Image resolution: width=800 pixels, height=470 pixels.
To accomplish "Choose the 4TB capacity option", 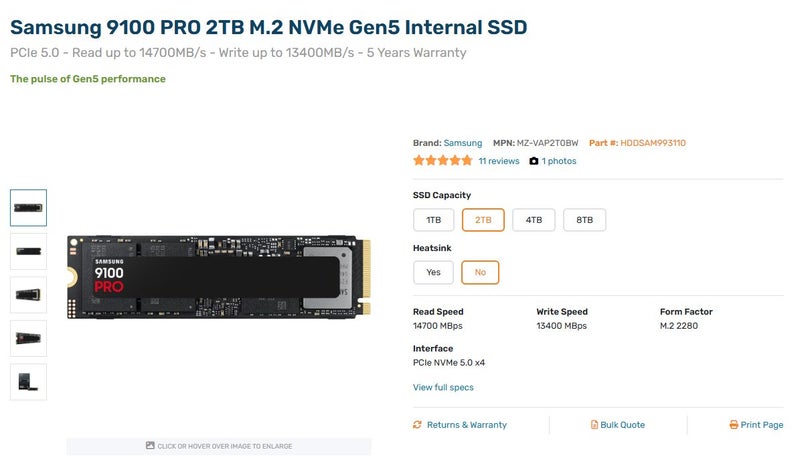I will [x=534, y=220].
